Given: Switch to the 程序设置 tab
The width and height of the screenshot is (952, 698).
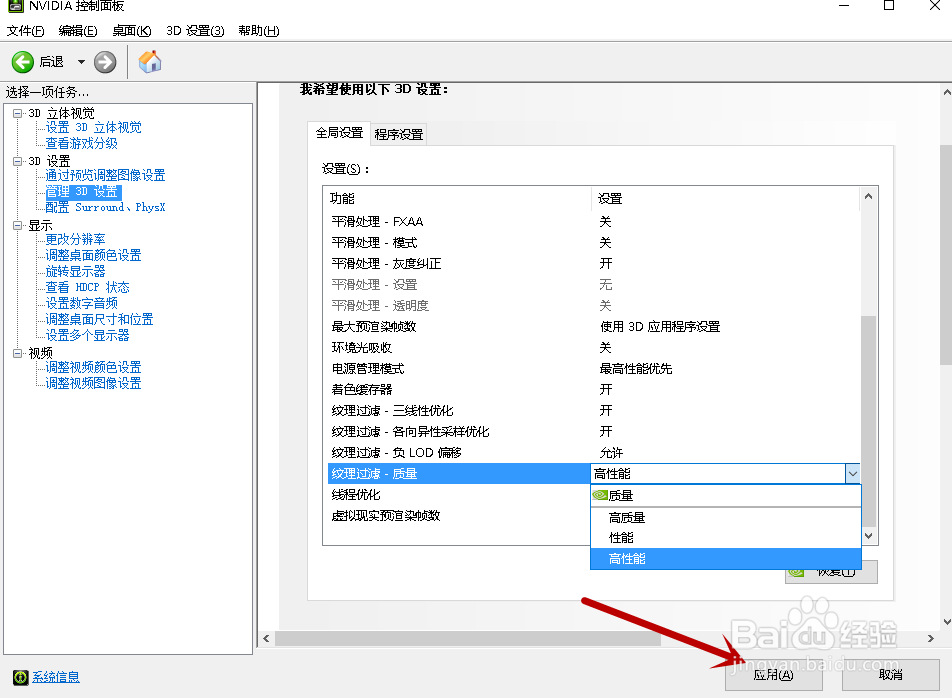Looking at the screenshot, I should pyautogui.click(x=398, y=134).
